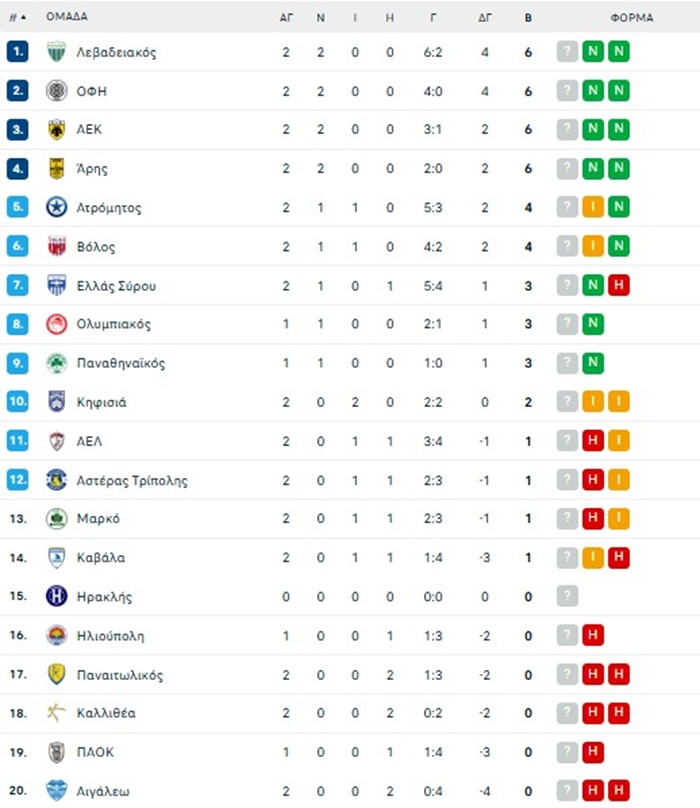Click the Λεβαδειακός team crest icon
The width and height of the screenshot is (700, 808).
click(x=56, y=52)
